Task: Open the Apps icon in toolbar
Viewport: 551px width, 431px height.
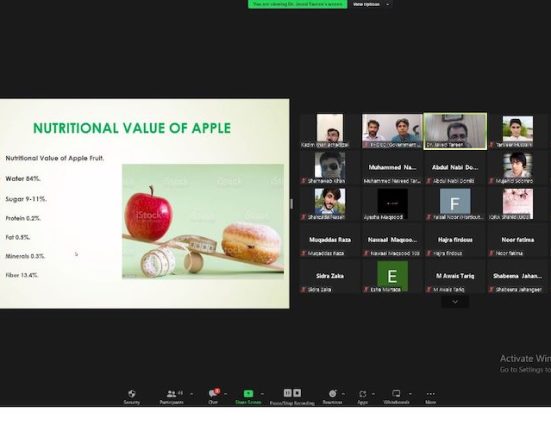Action: (x=363, y=394)
